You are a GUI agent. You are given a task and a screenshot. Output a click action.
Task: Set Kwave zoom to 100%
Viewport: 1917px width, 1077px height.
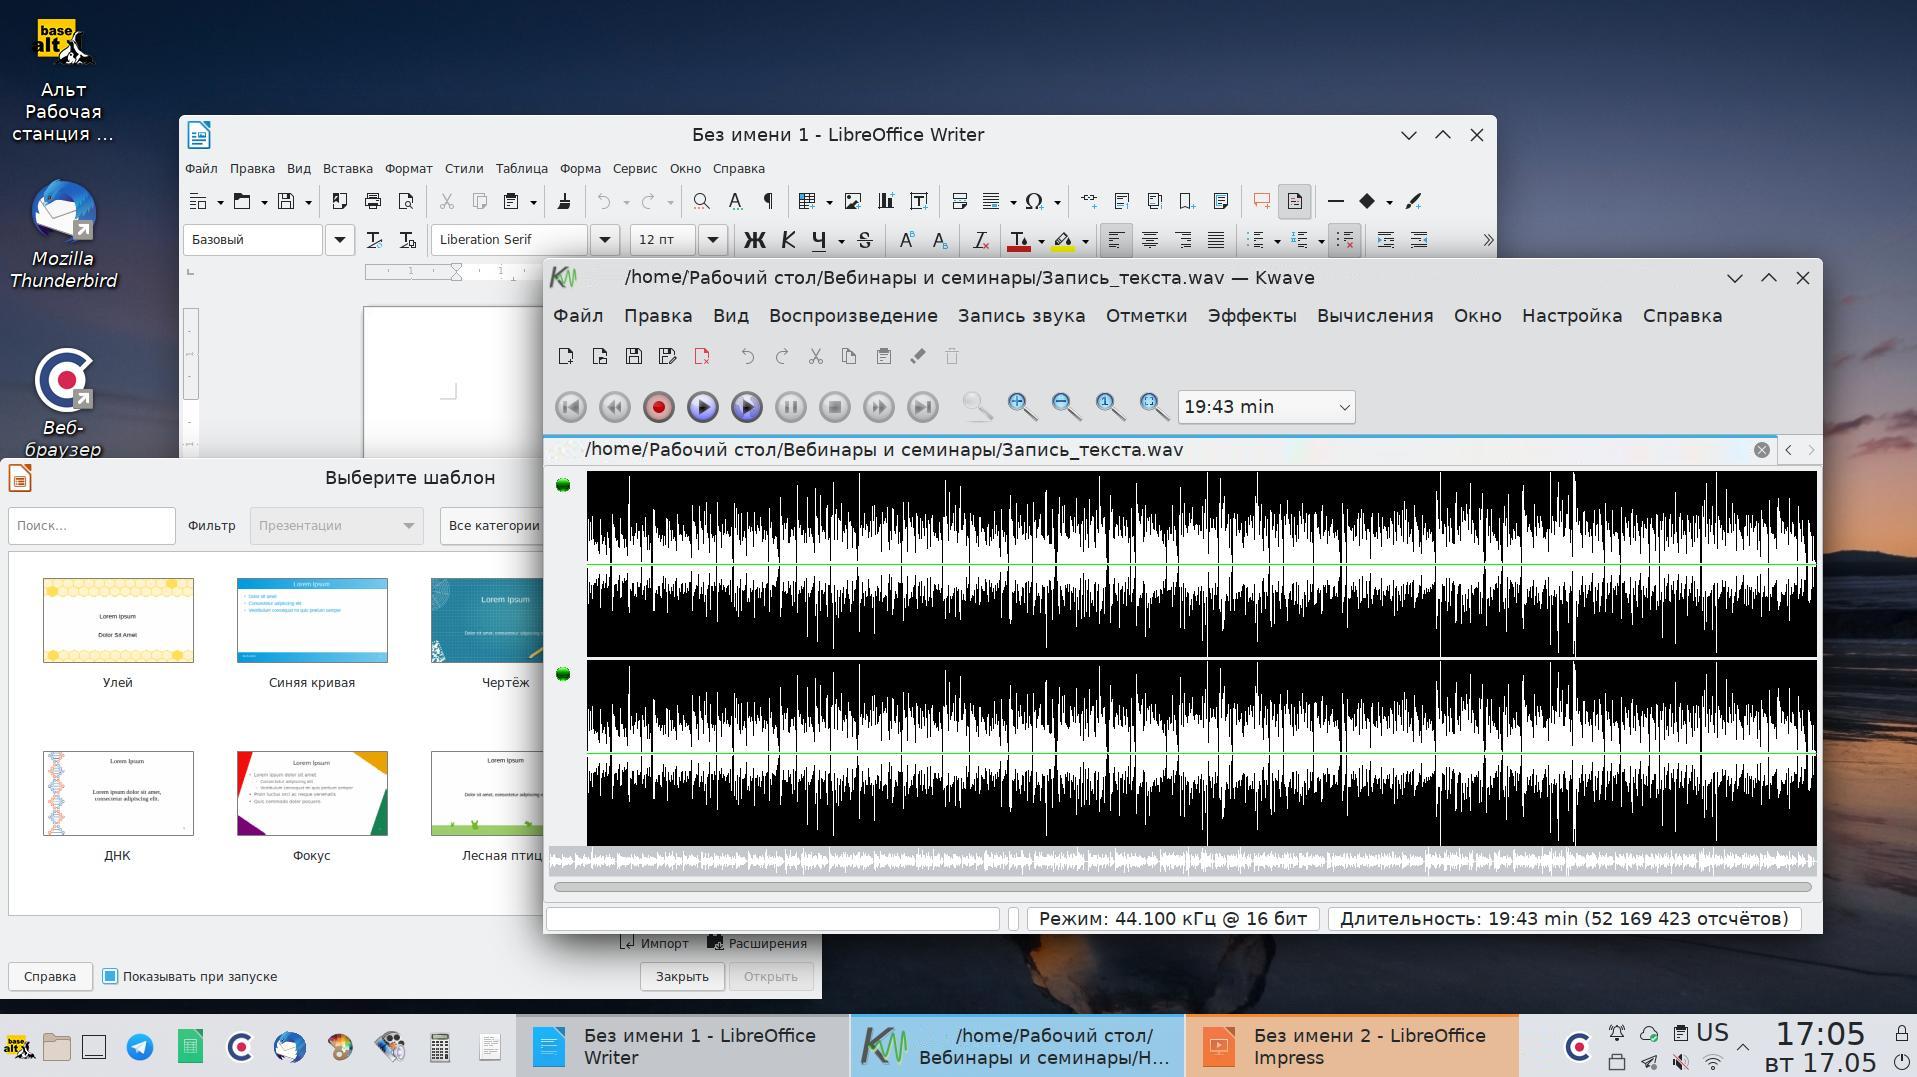pyautogui.click(x=1109, y=406)
